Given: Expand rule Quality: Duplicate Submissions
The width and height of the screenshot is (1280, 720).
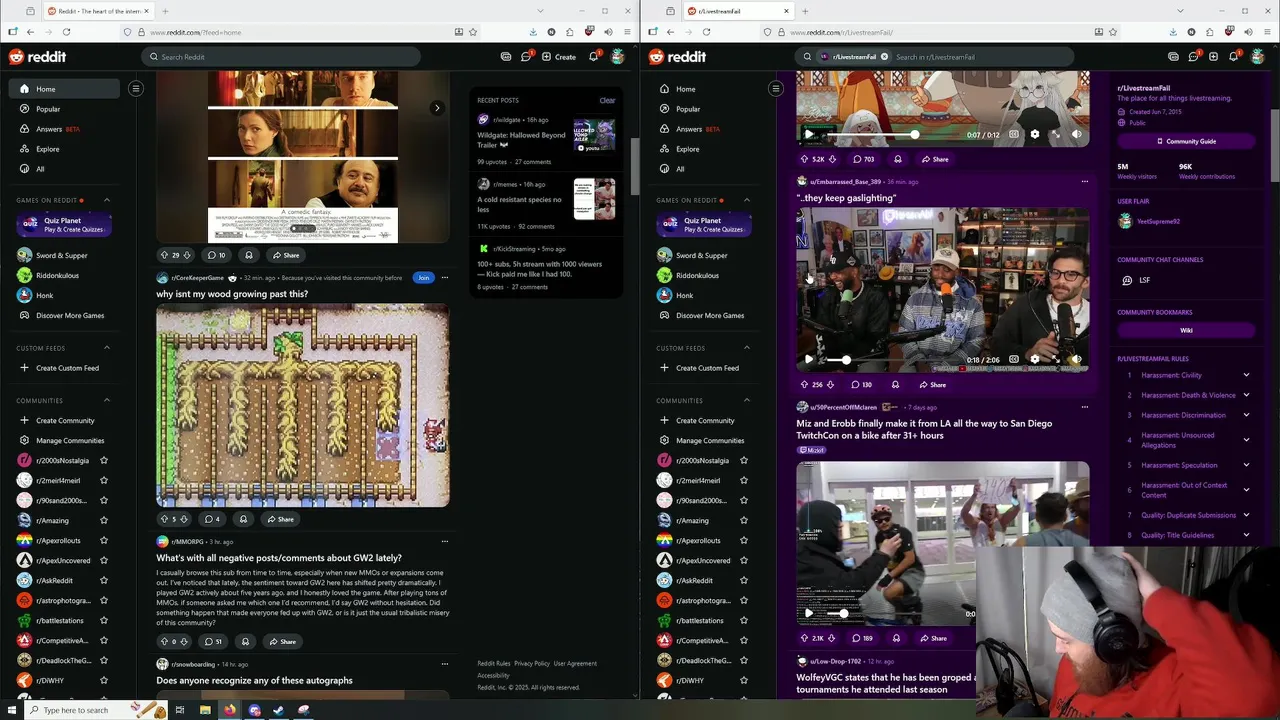Looking at the screenshot, I should 1246,515.
